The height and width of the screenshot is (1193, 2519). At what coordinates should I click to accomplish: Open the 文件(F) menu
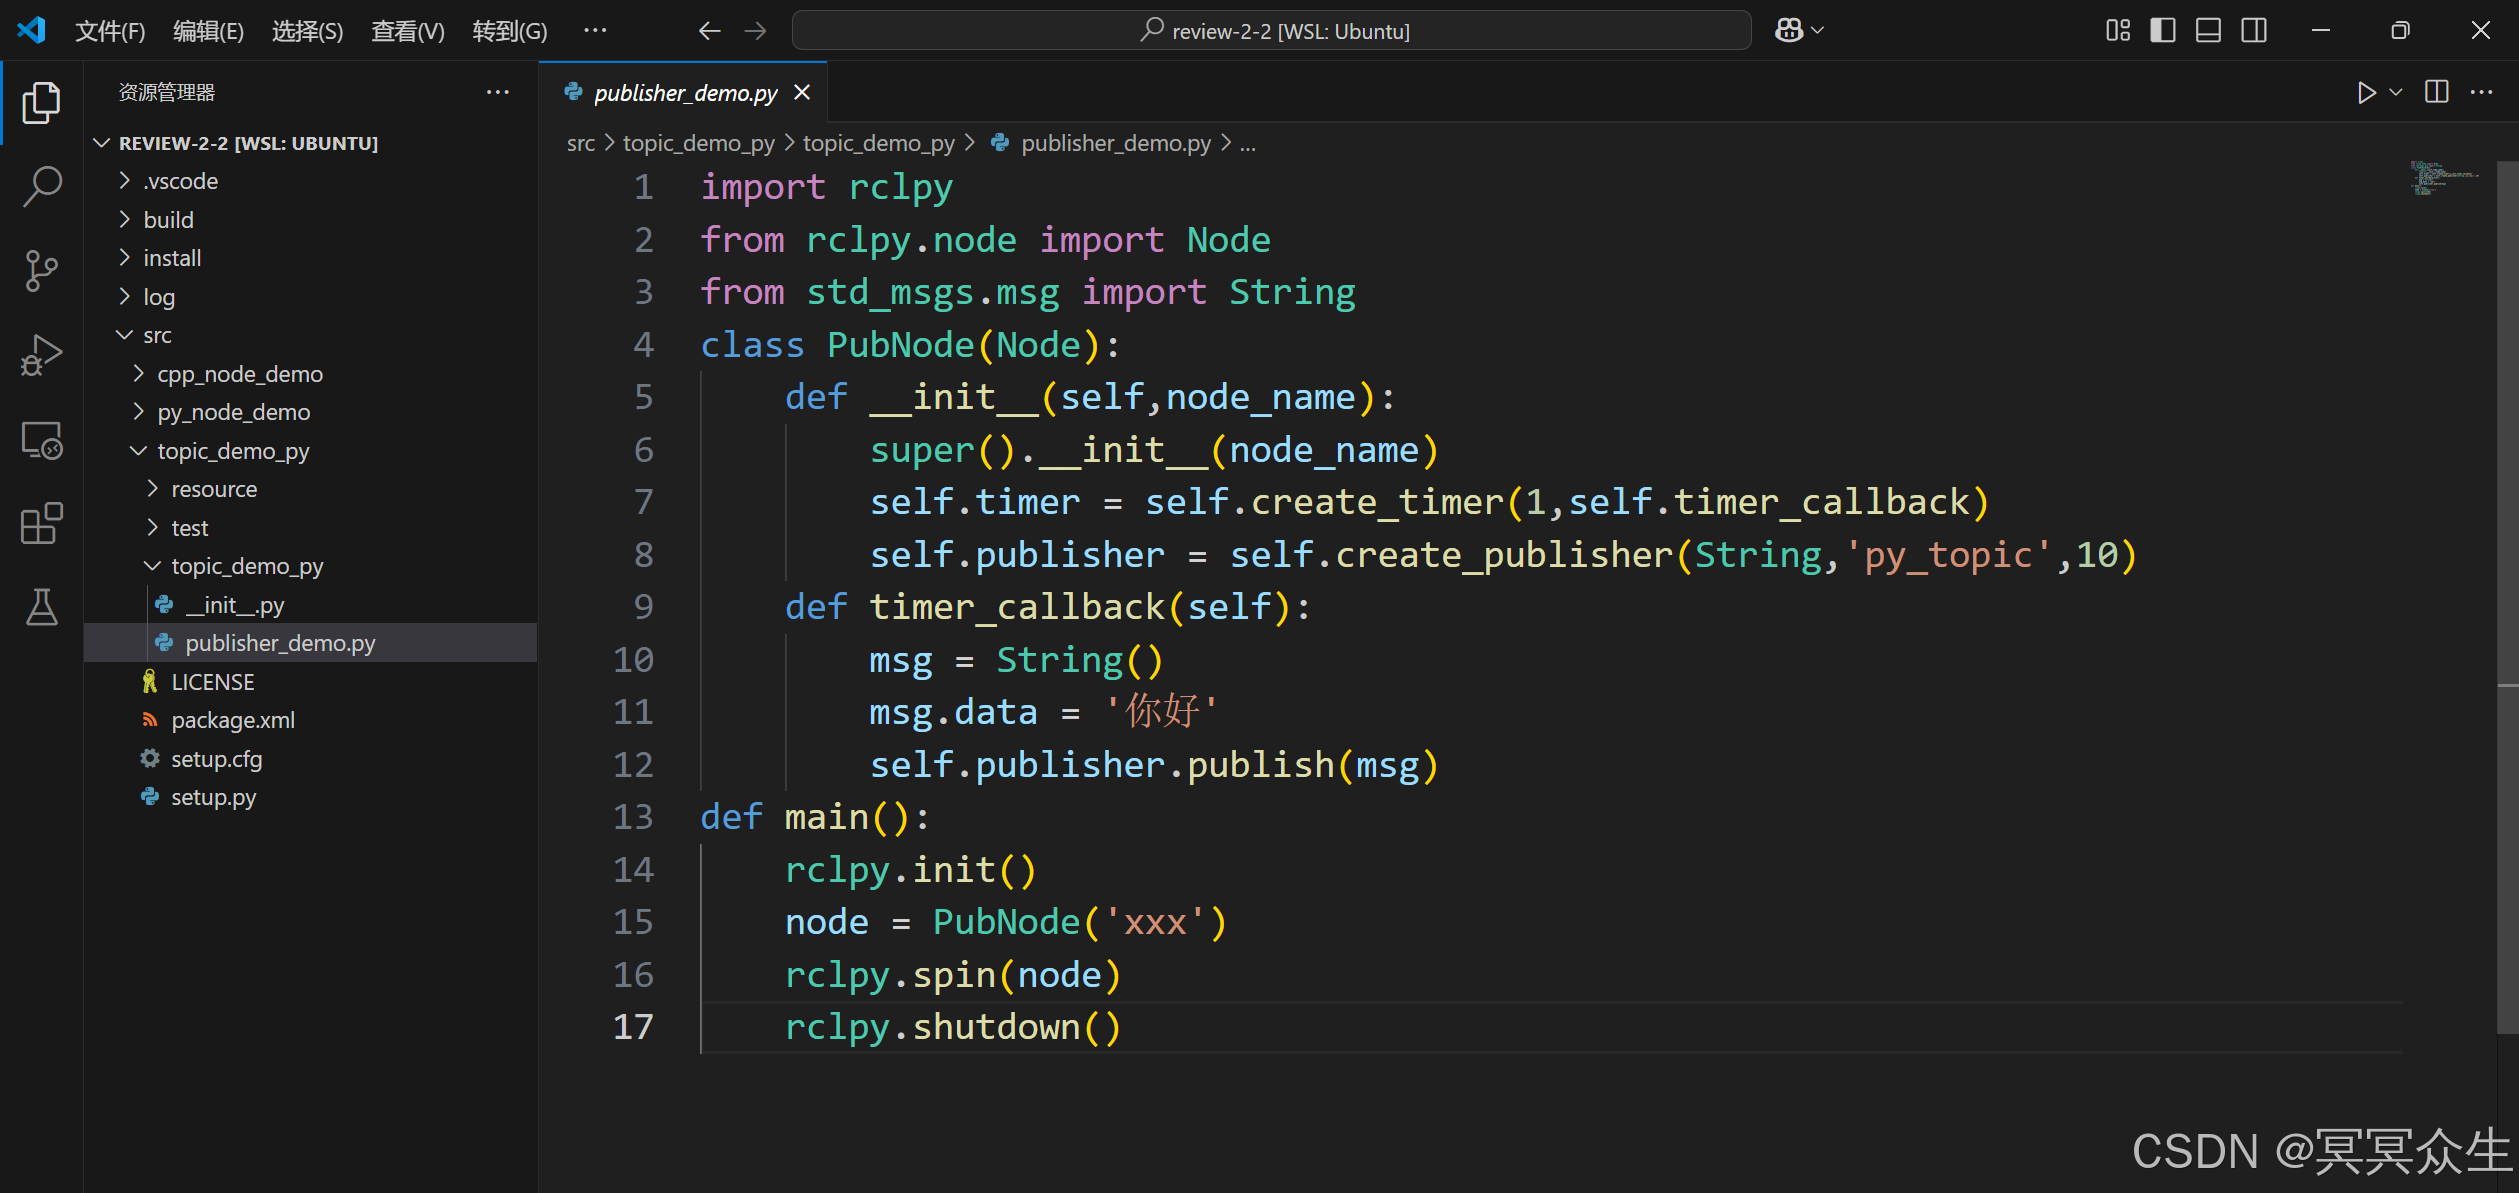coord(110,31)
